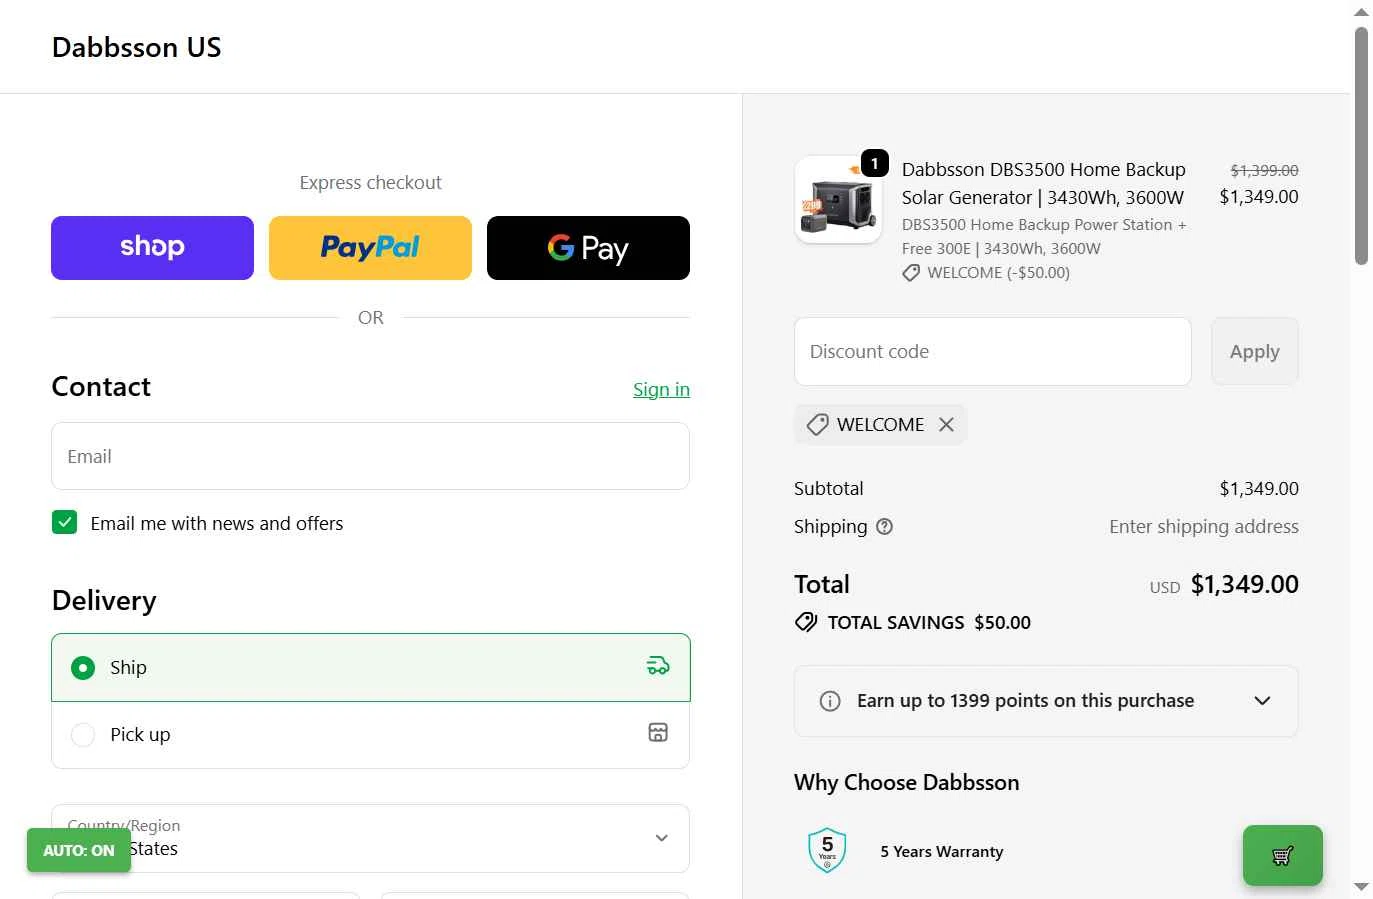Click the WELCOME tag icon in discount chip
The width and height of the screenshot is (1373, 899).
pyautogui.click(x=817, y=424)
